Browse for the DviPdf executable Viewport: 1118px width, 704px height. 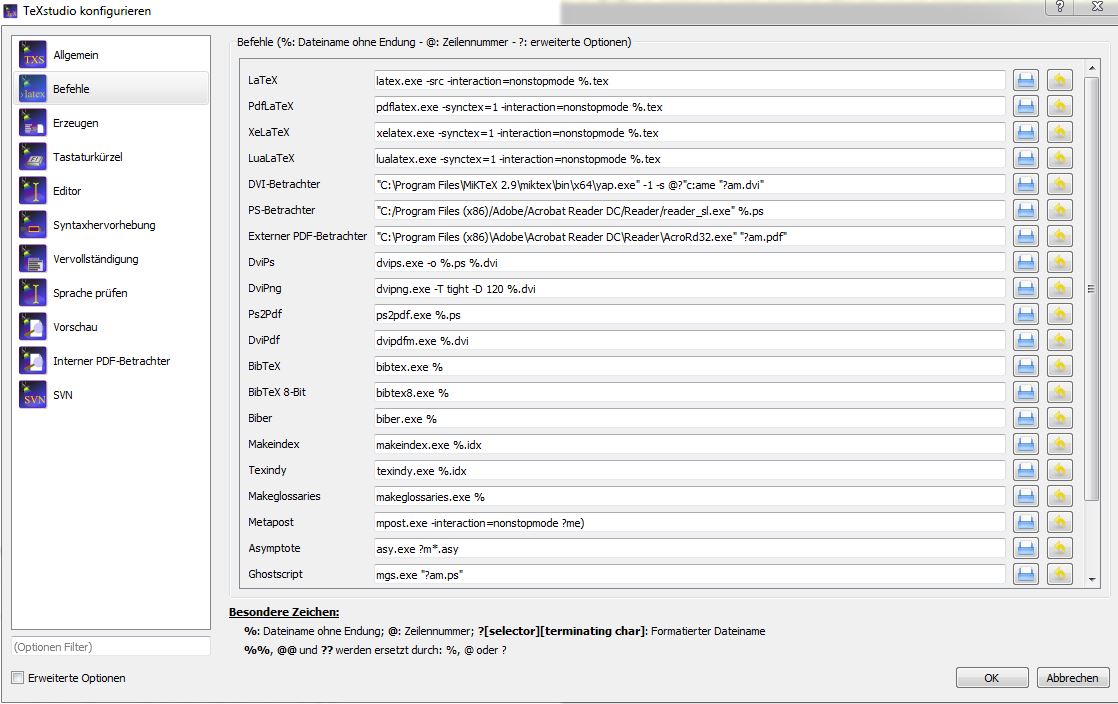click(1026, 340)
